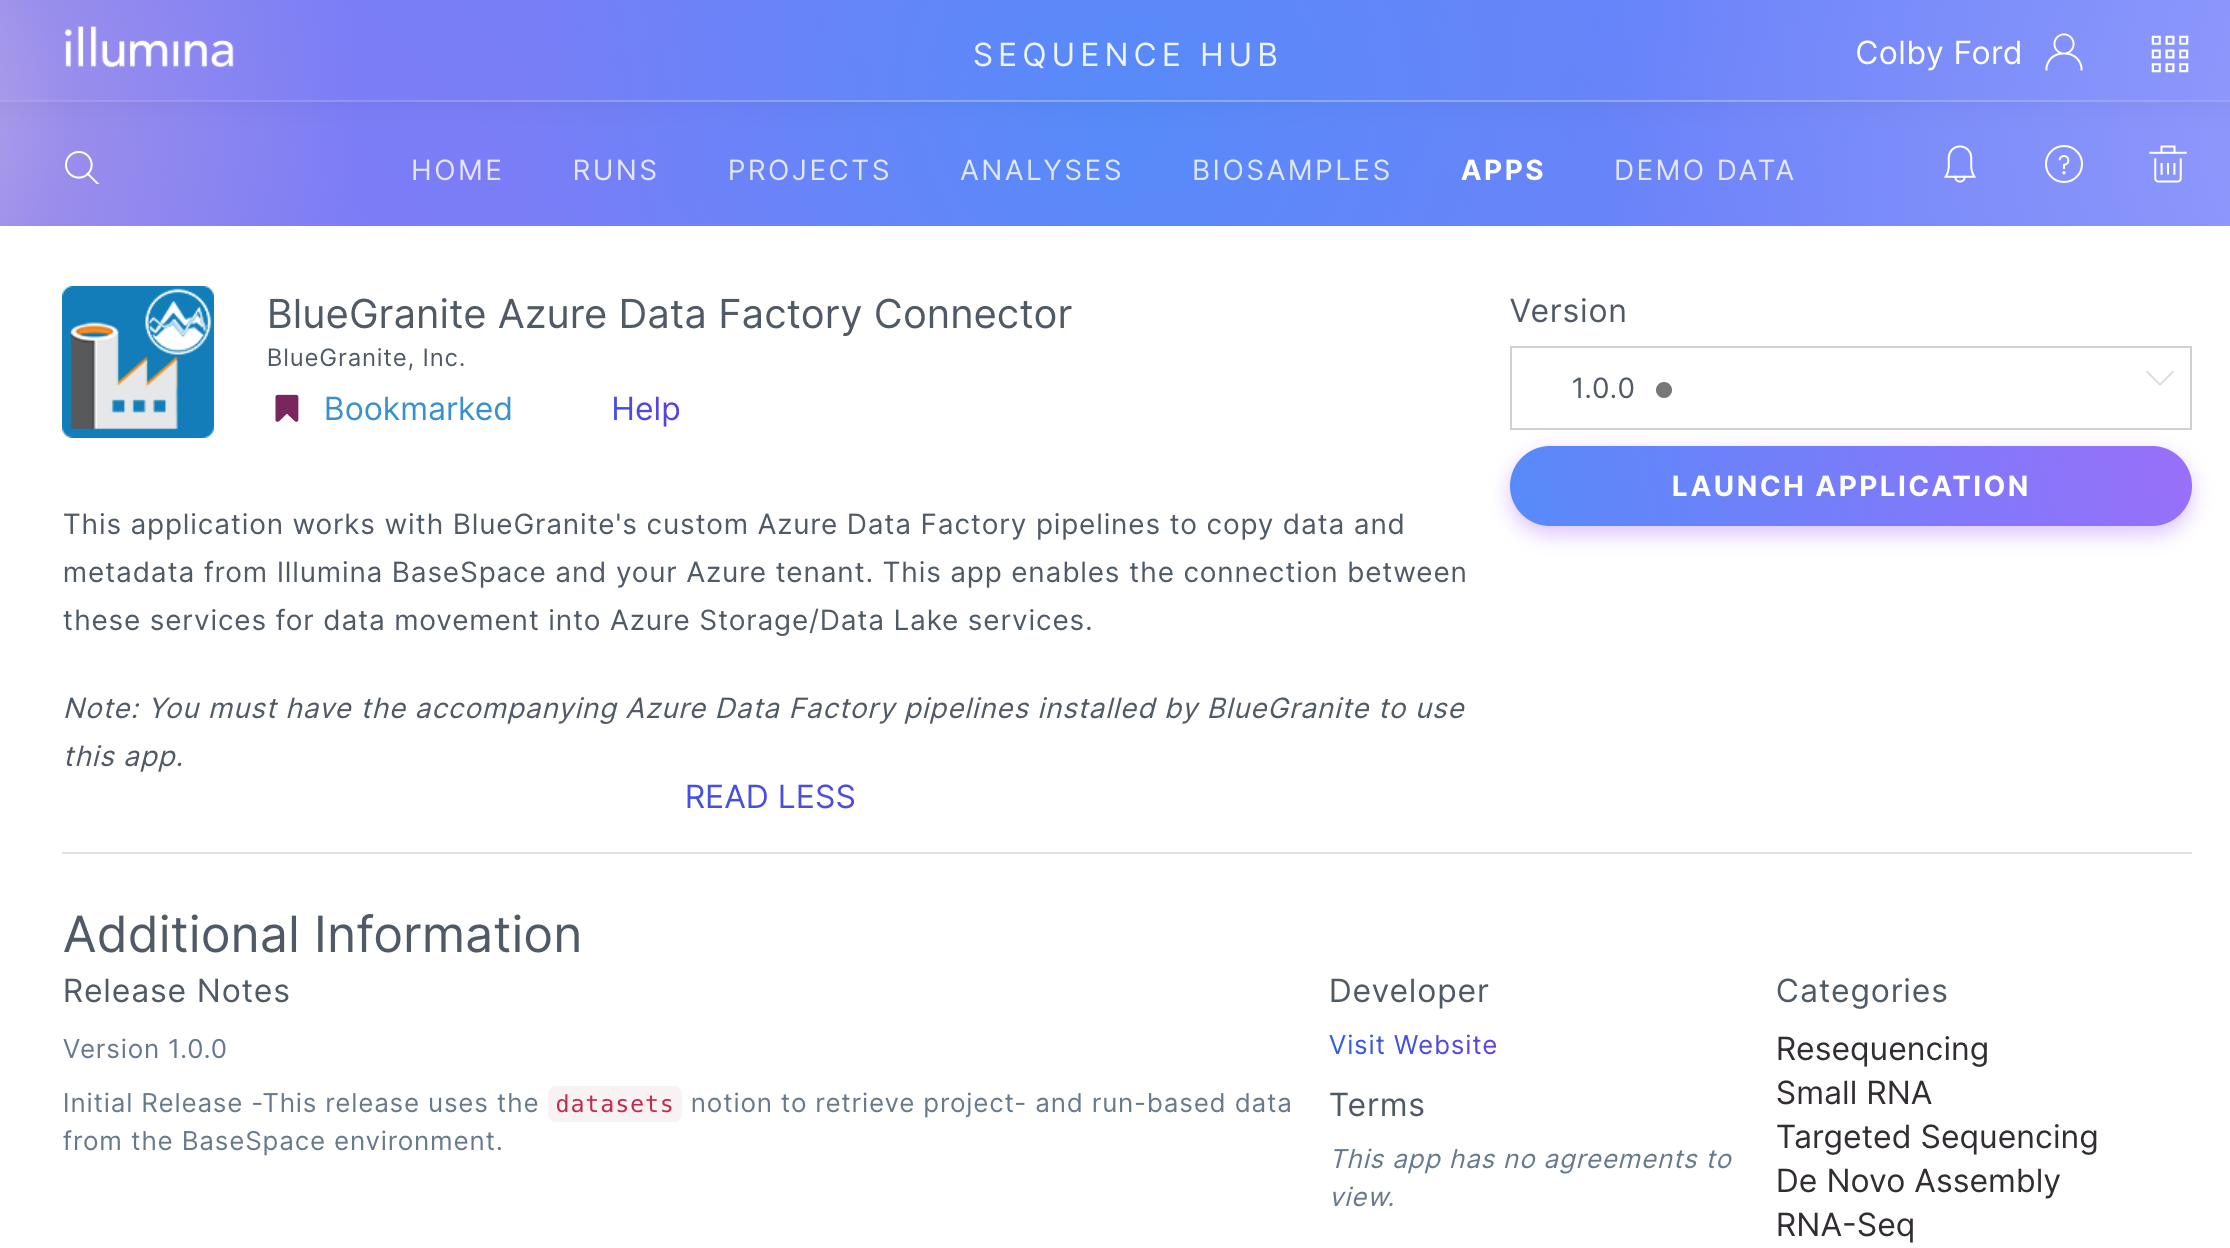
Task: Click the Sequence Hub title
Action: 1127,55
